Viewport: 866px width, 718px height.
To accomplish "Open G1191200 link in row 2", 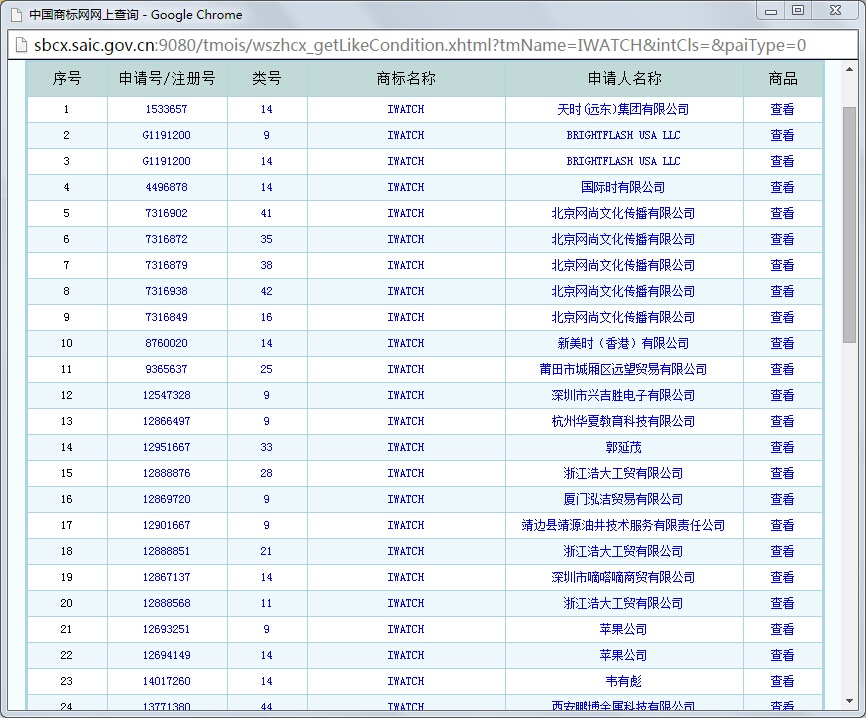I will pos(166,135).
